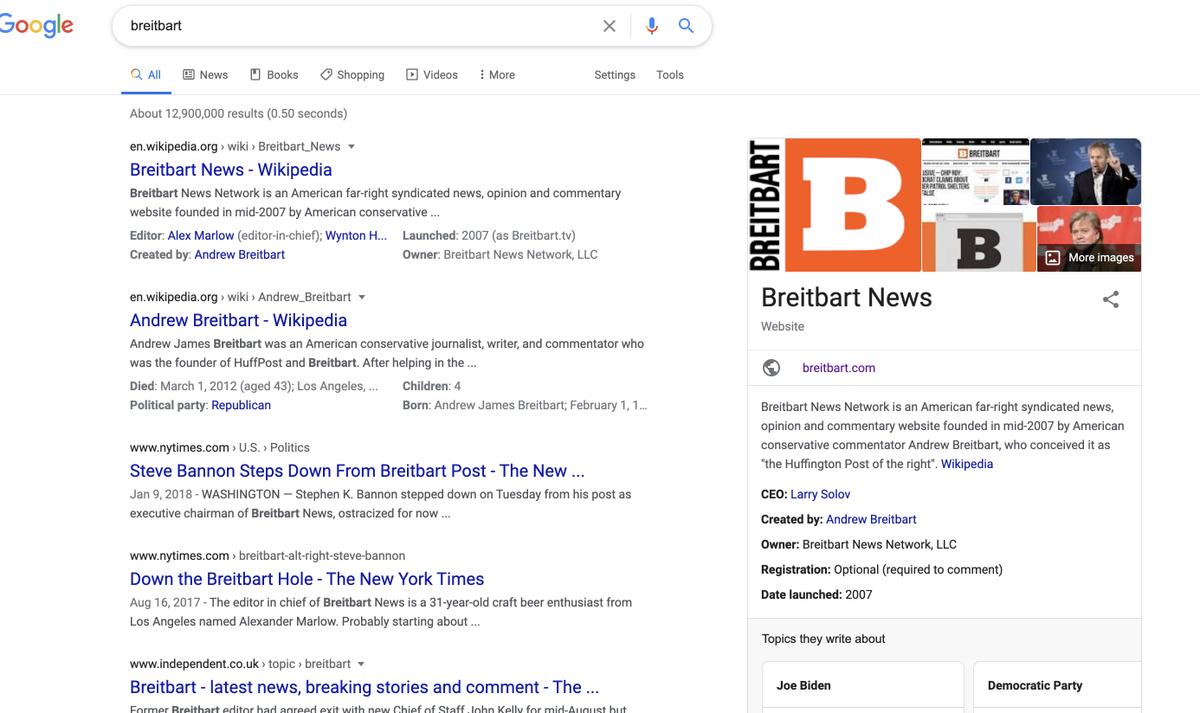Screen dimensions: 1200x713
Task: Click the Google logo
Action: coord(36,25)
